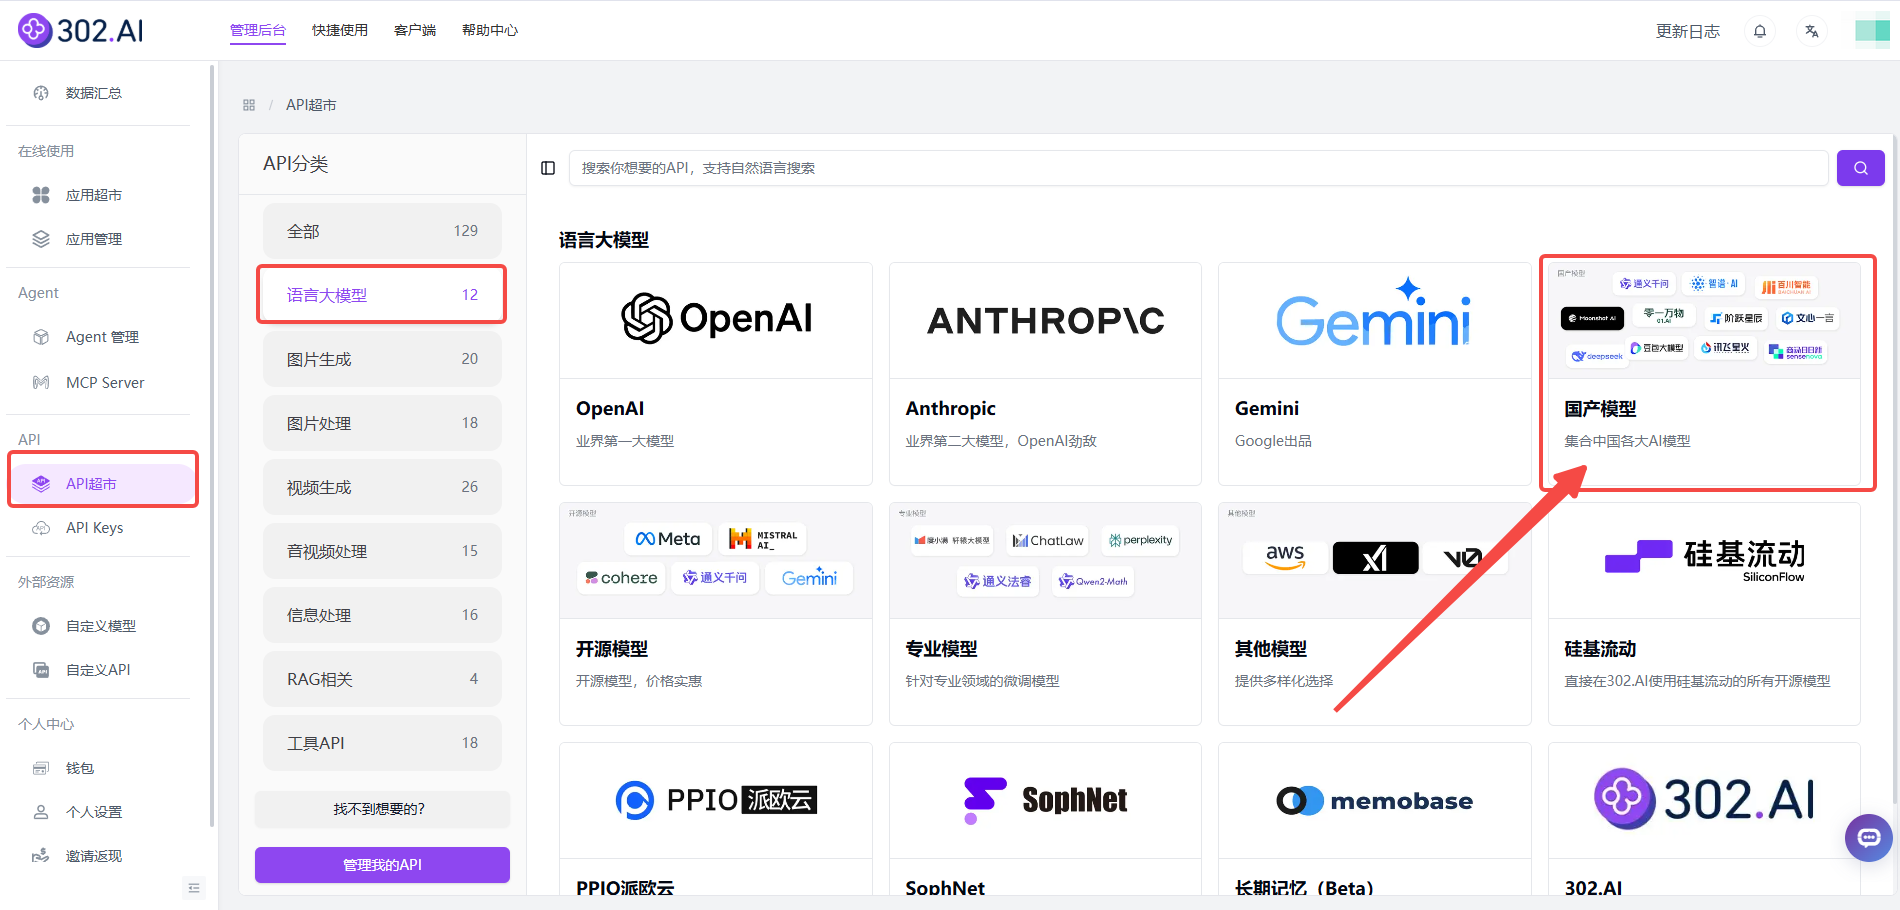This screenshot has height=910, width=1900.
Task: Select RAG相关 category
Action: tap(382, 679)
